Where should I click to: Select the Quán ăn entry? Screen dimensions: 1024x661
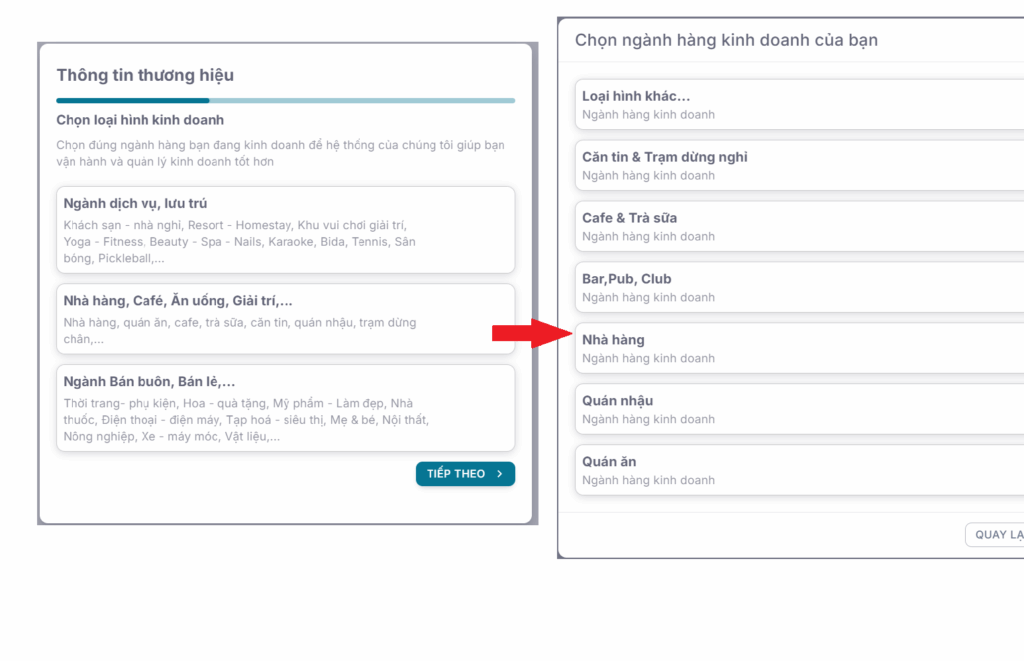[x=799, y=470]
